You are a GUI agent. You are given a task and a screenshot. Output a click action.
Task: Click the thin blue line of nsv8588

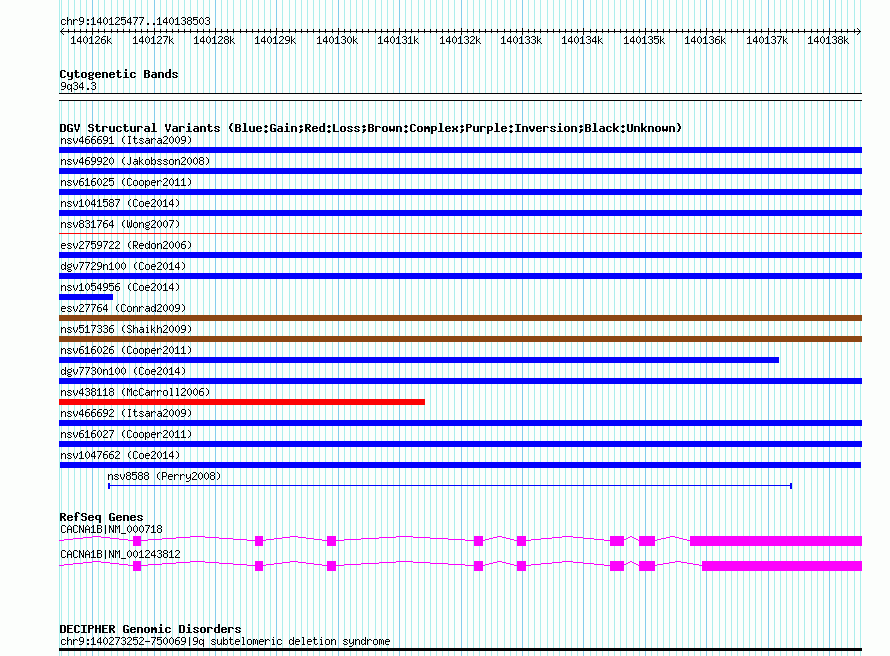(x=450, y=486)
